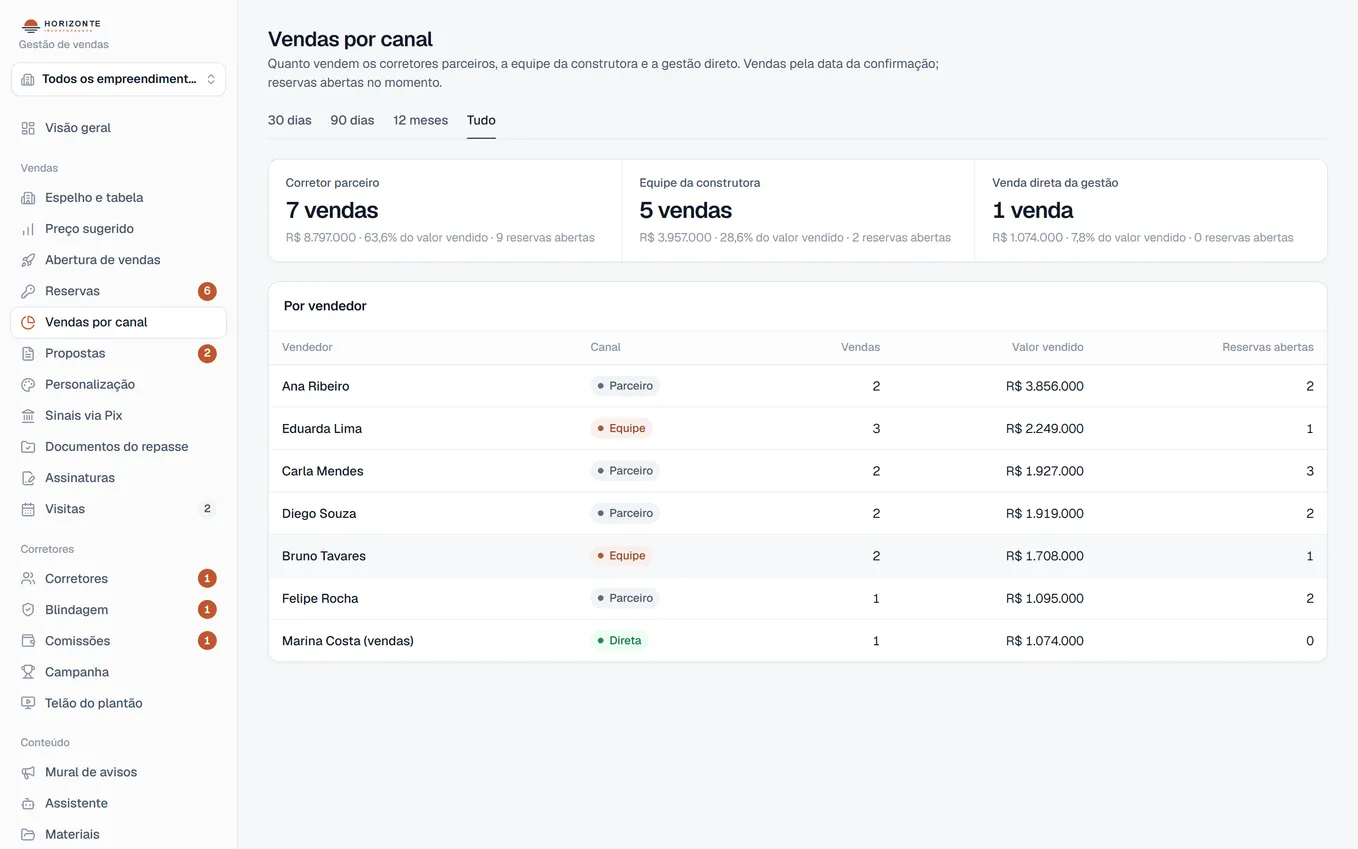Click the Horizonte logo
1358x849 pixels.
[61, 25]
